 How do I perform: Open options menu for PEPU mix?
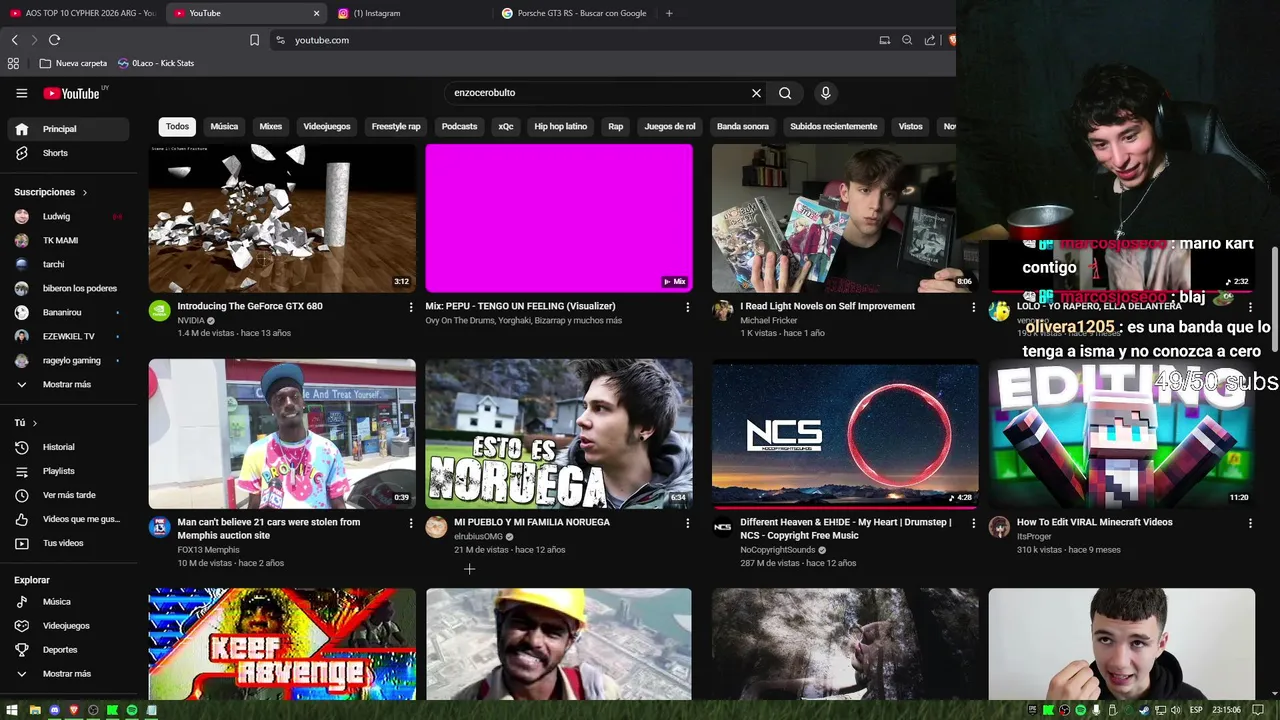click(x=687, y=307)
